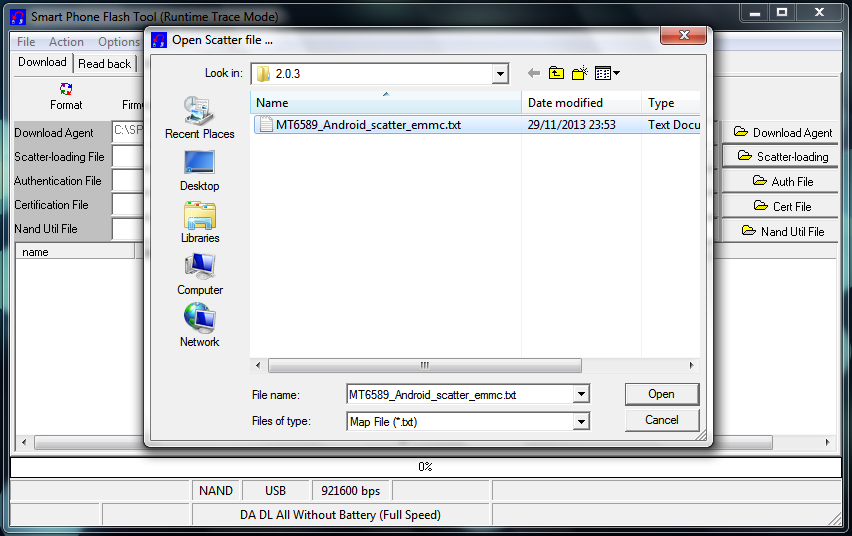Open the Options menu
The width and height of the screenshot is (852, 536).
(x=118, y=42)
